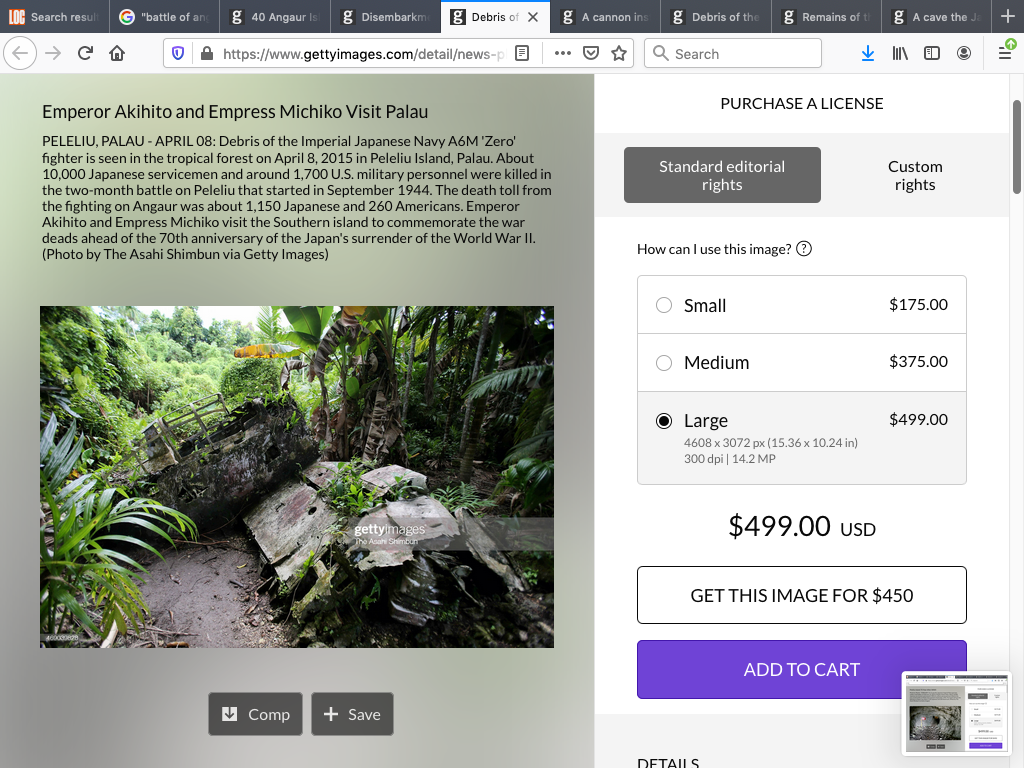Click the home button icon
This screenshot has height=768, width=1024.
click(117, 53)
